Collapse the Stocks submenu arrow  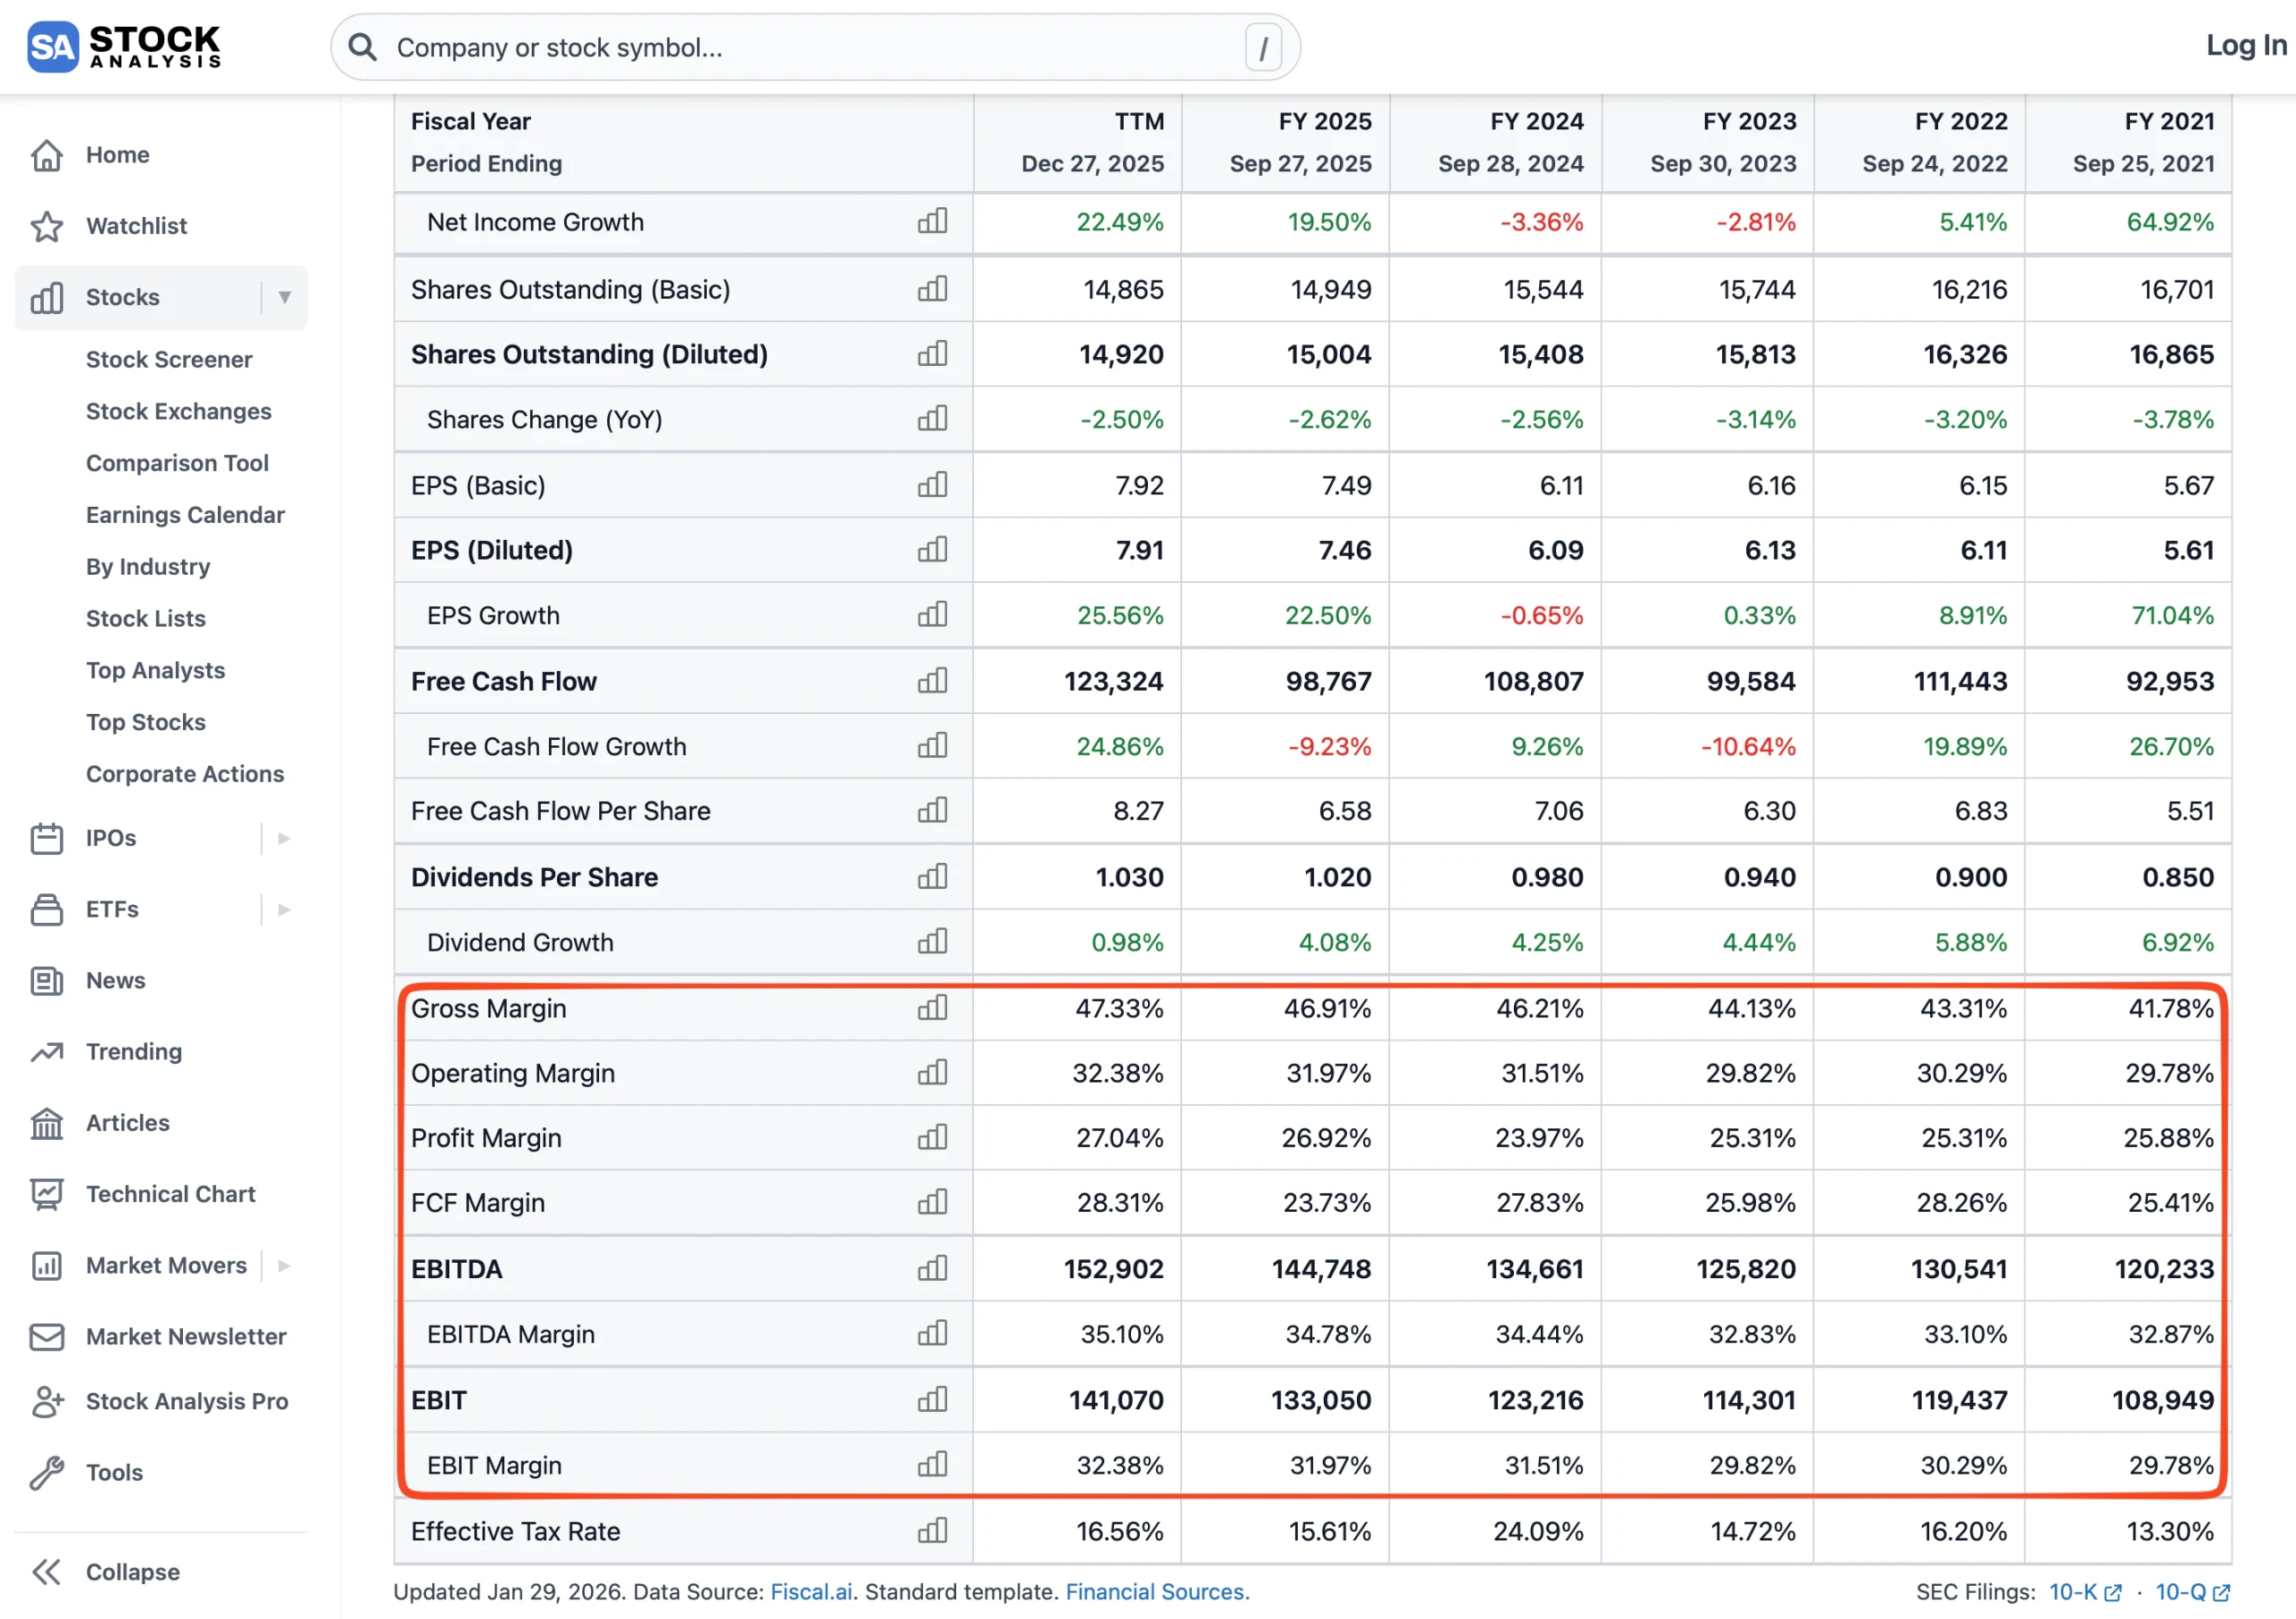[285, 297]
